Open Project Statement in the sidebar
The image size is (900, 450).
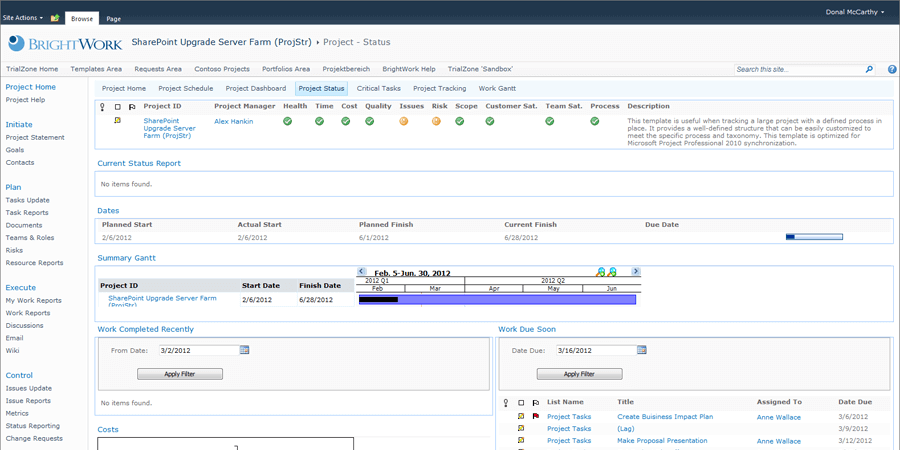35,138
